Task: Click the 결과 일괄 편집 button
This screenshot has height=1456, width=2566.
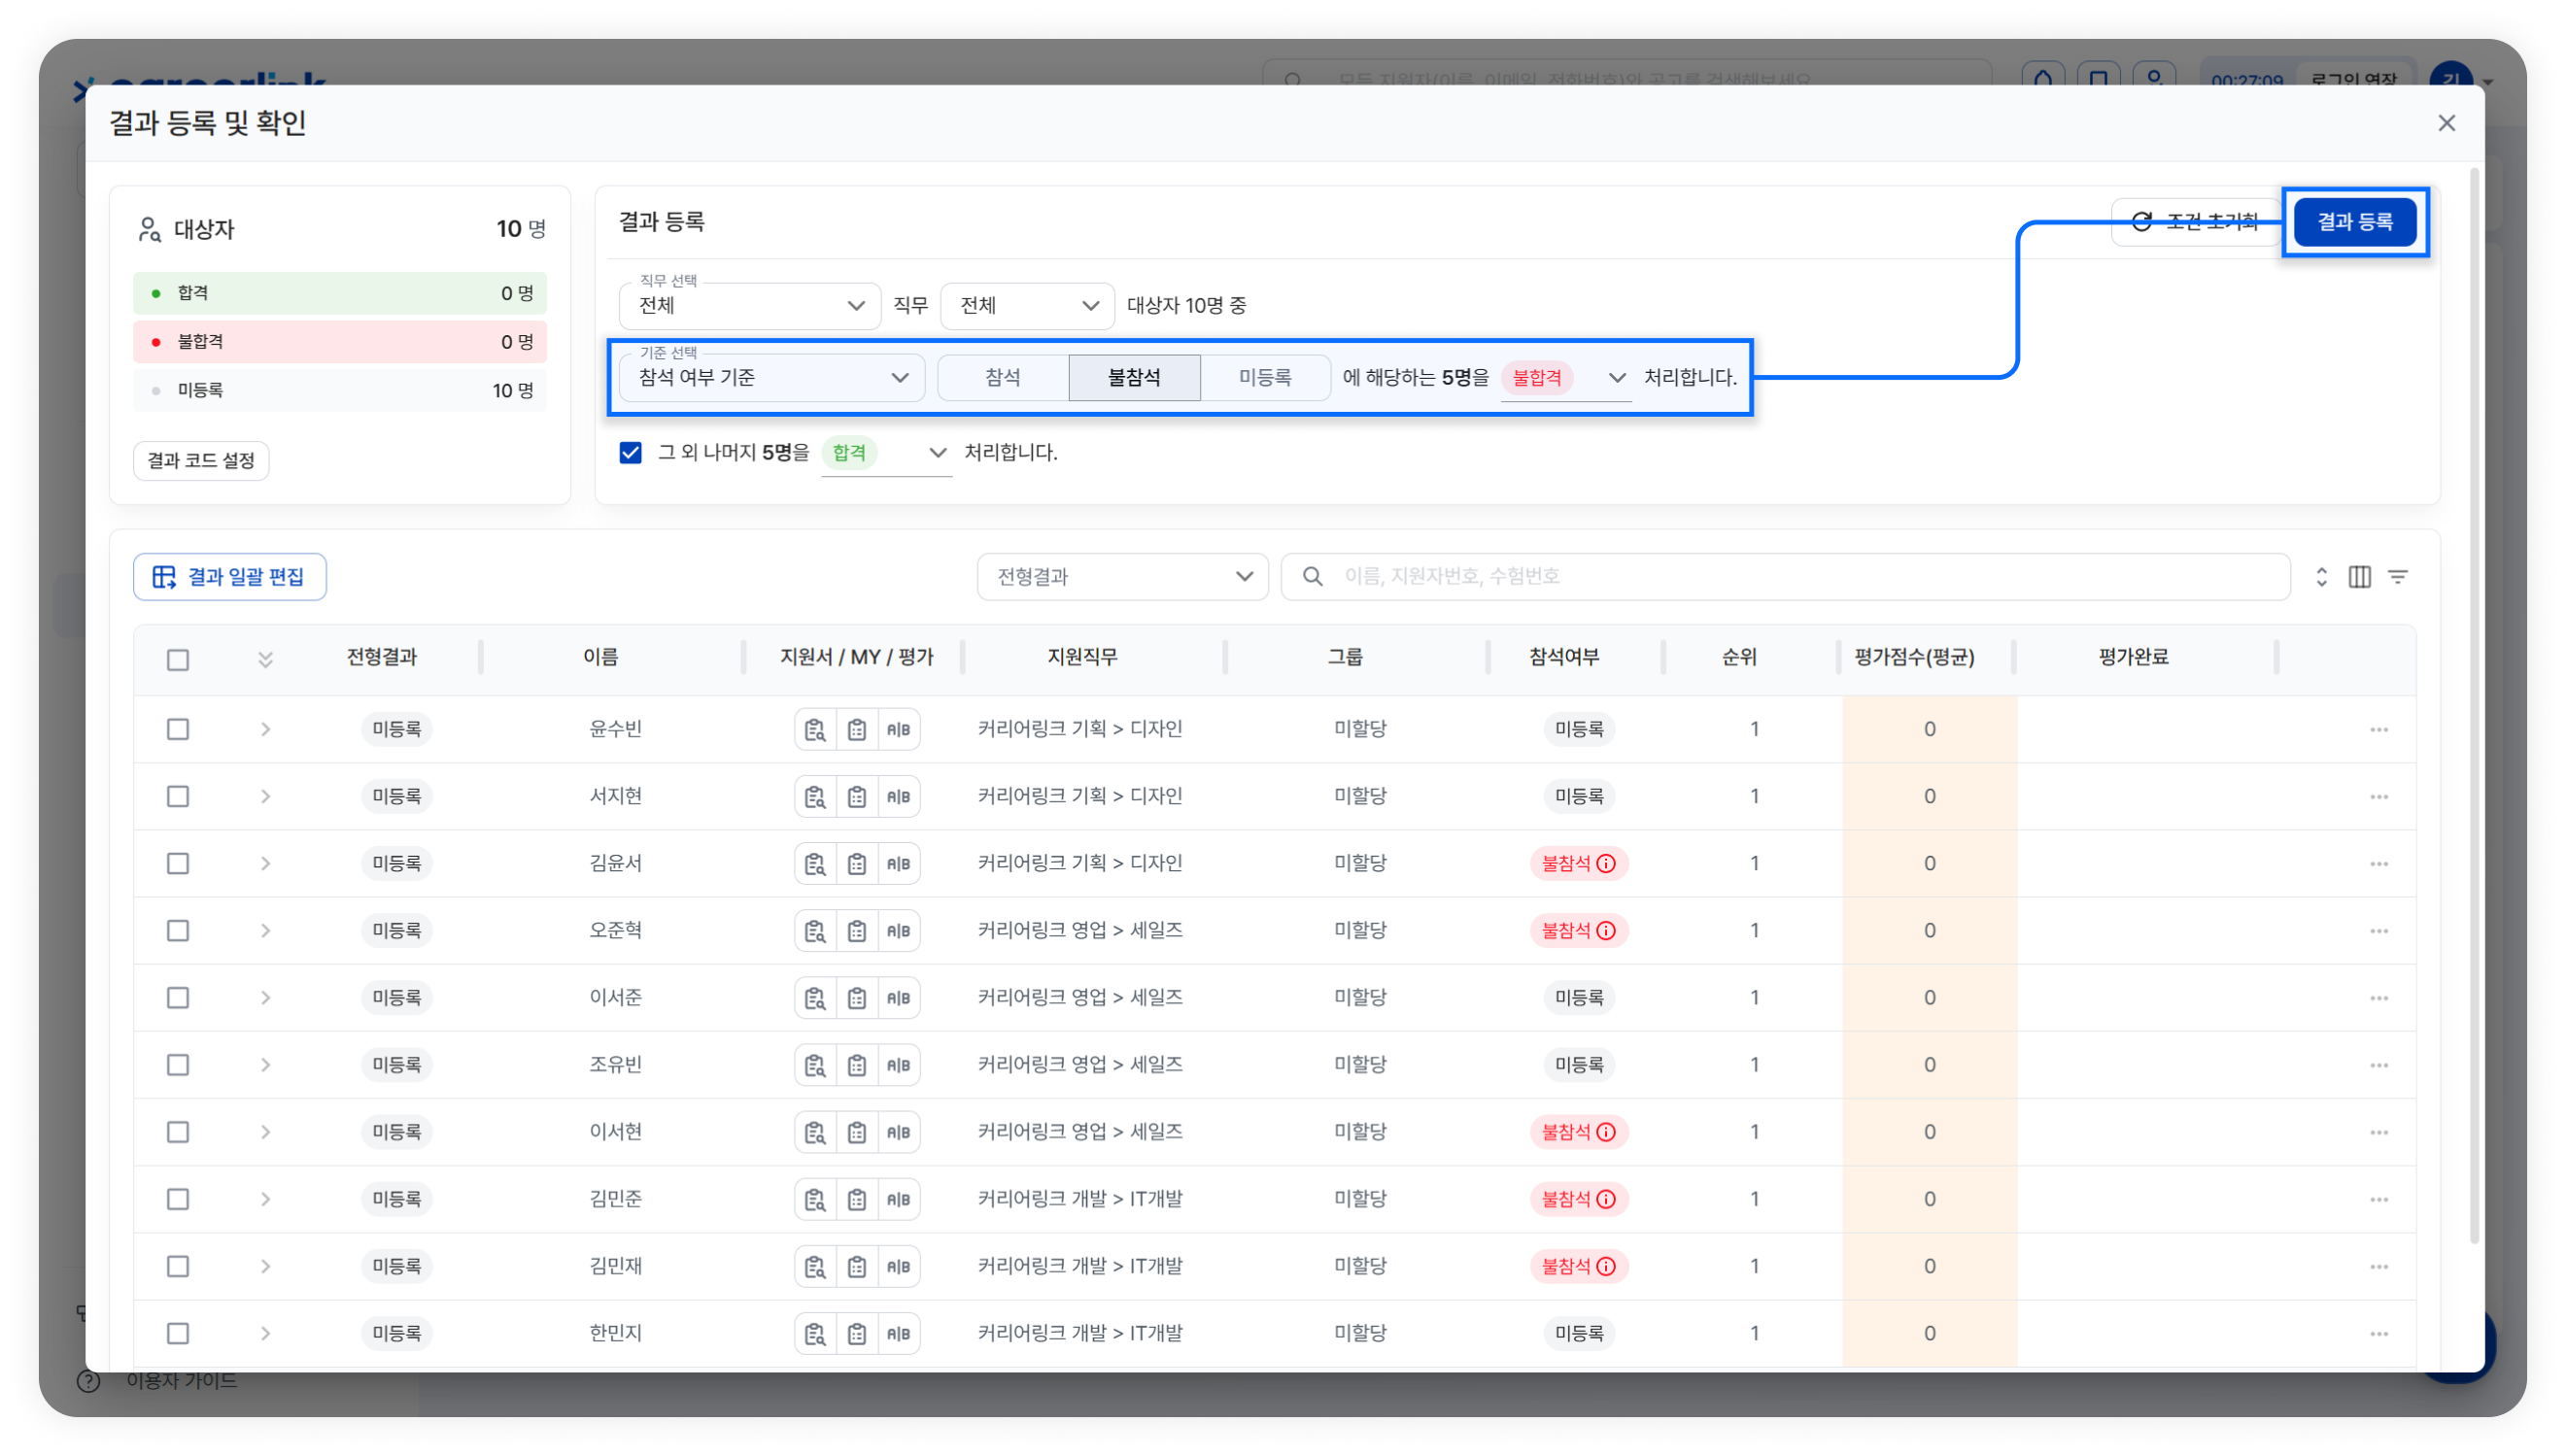Action: pyautogui.click(x=230, y=576)
